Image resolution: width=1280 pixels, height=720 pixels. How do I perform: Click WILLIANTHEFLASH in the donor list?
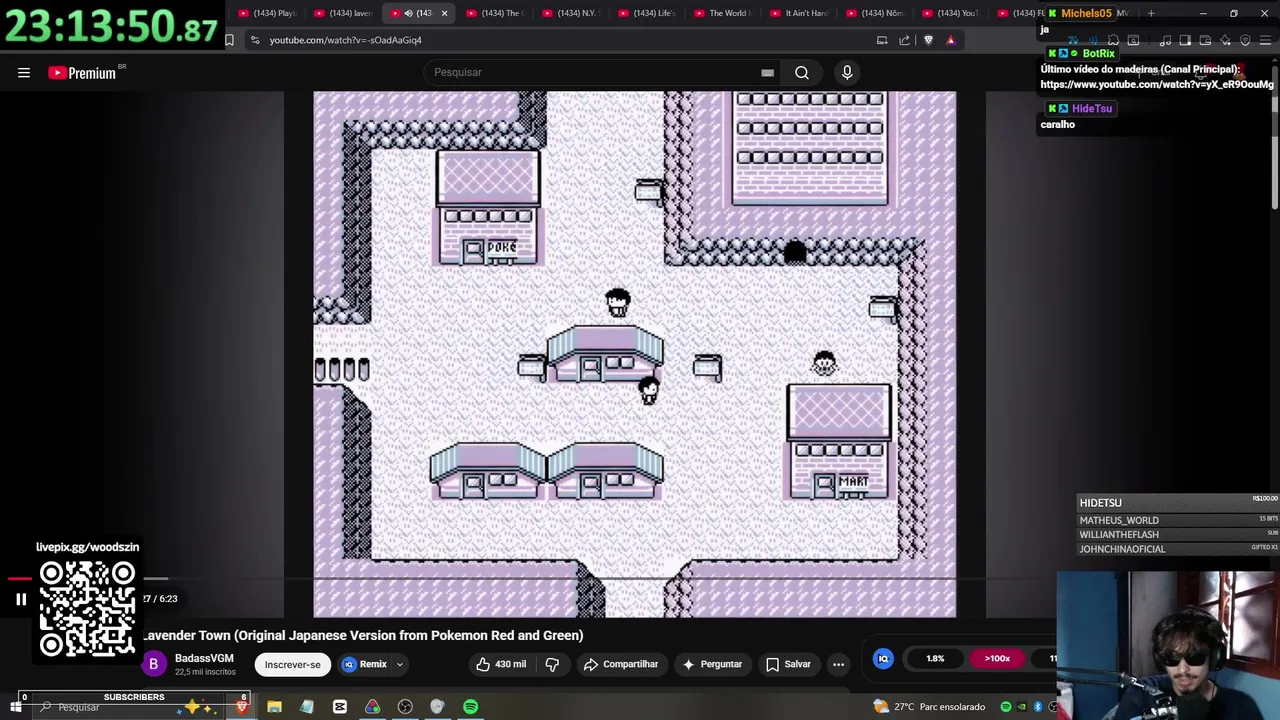(x=1119, y=534)
